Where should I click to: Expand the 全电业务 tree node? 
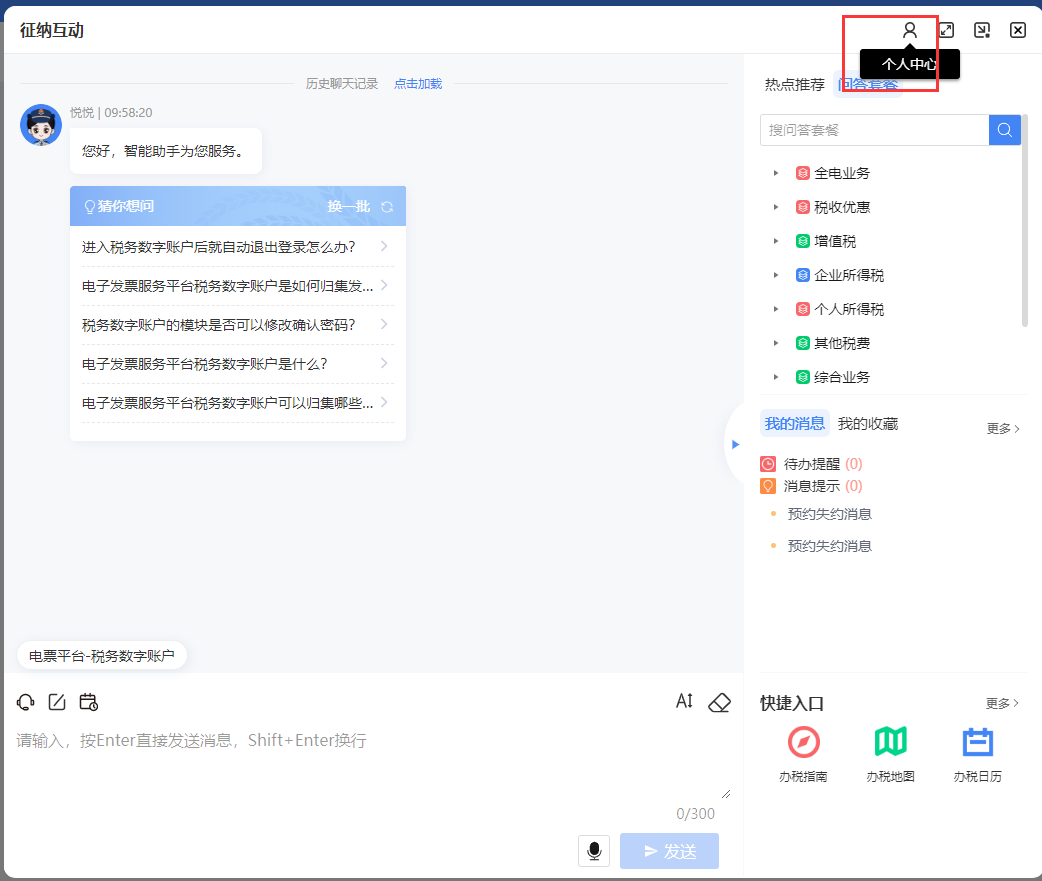click(776, 173)
